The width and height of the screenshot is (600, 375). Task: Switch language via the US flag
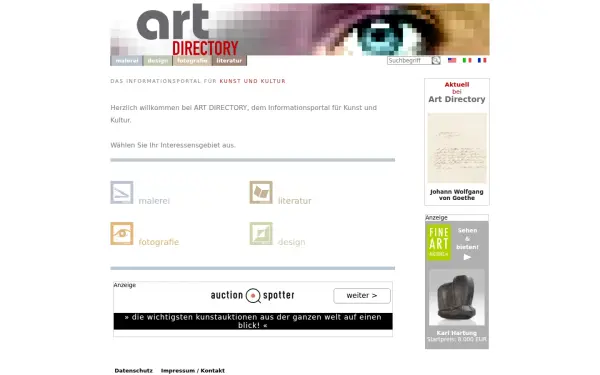pos(452,60)
